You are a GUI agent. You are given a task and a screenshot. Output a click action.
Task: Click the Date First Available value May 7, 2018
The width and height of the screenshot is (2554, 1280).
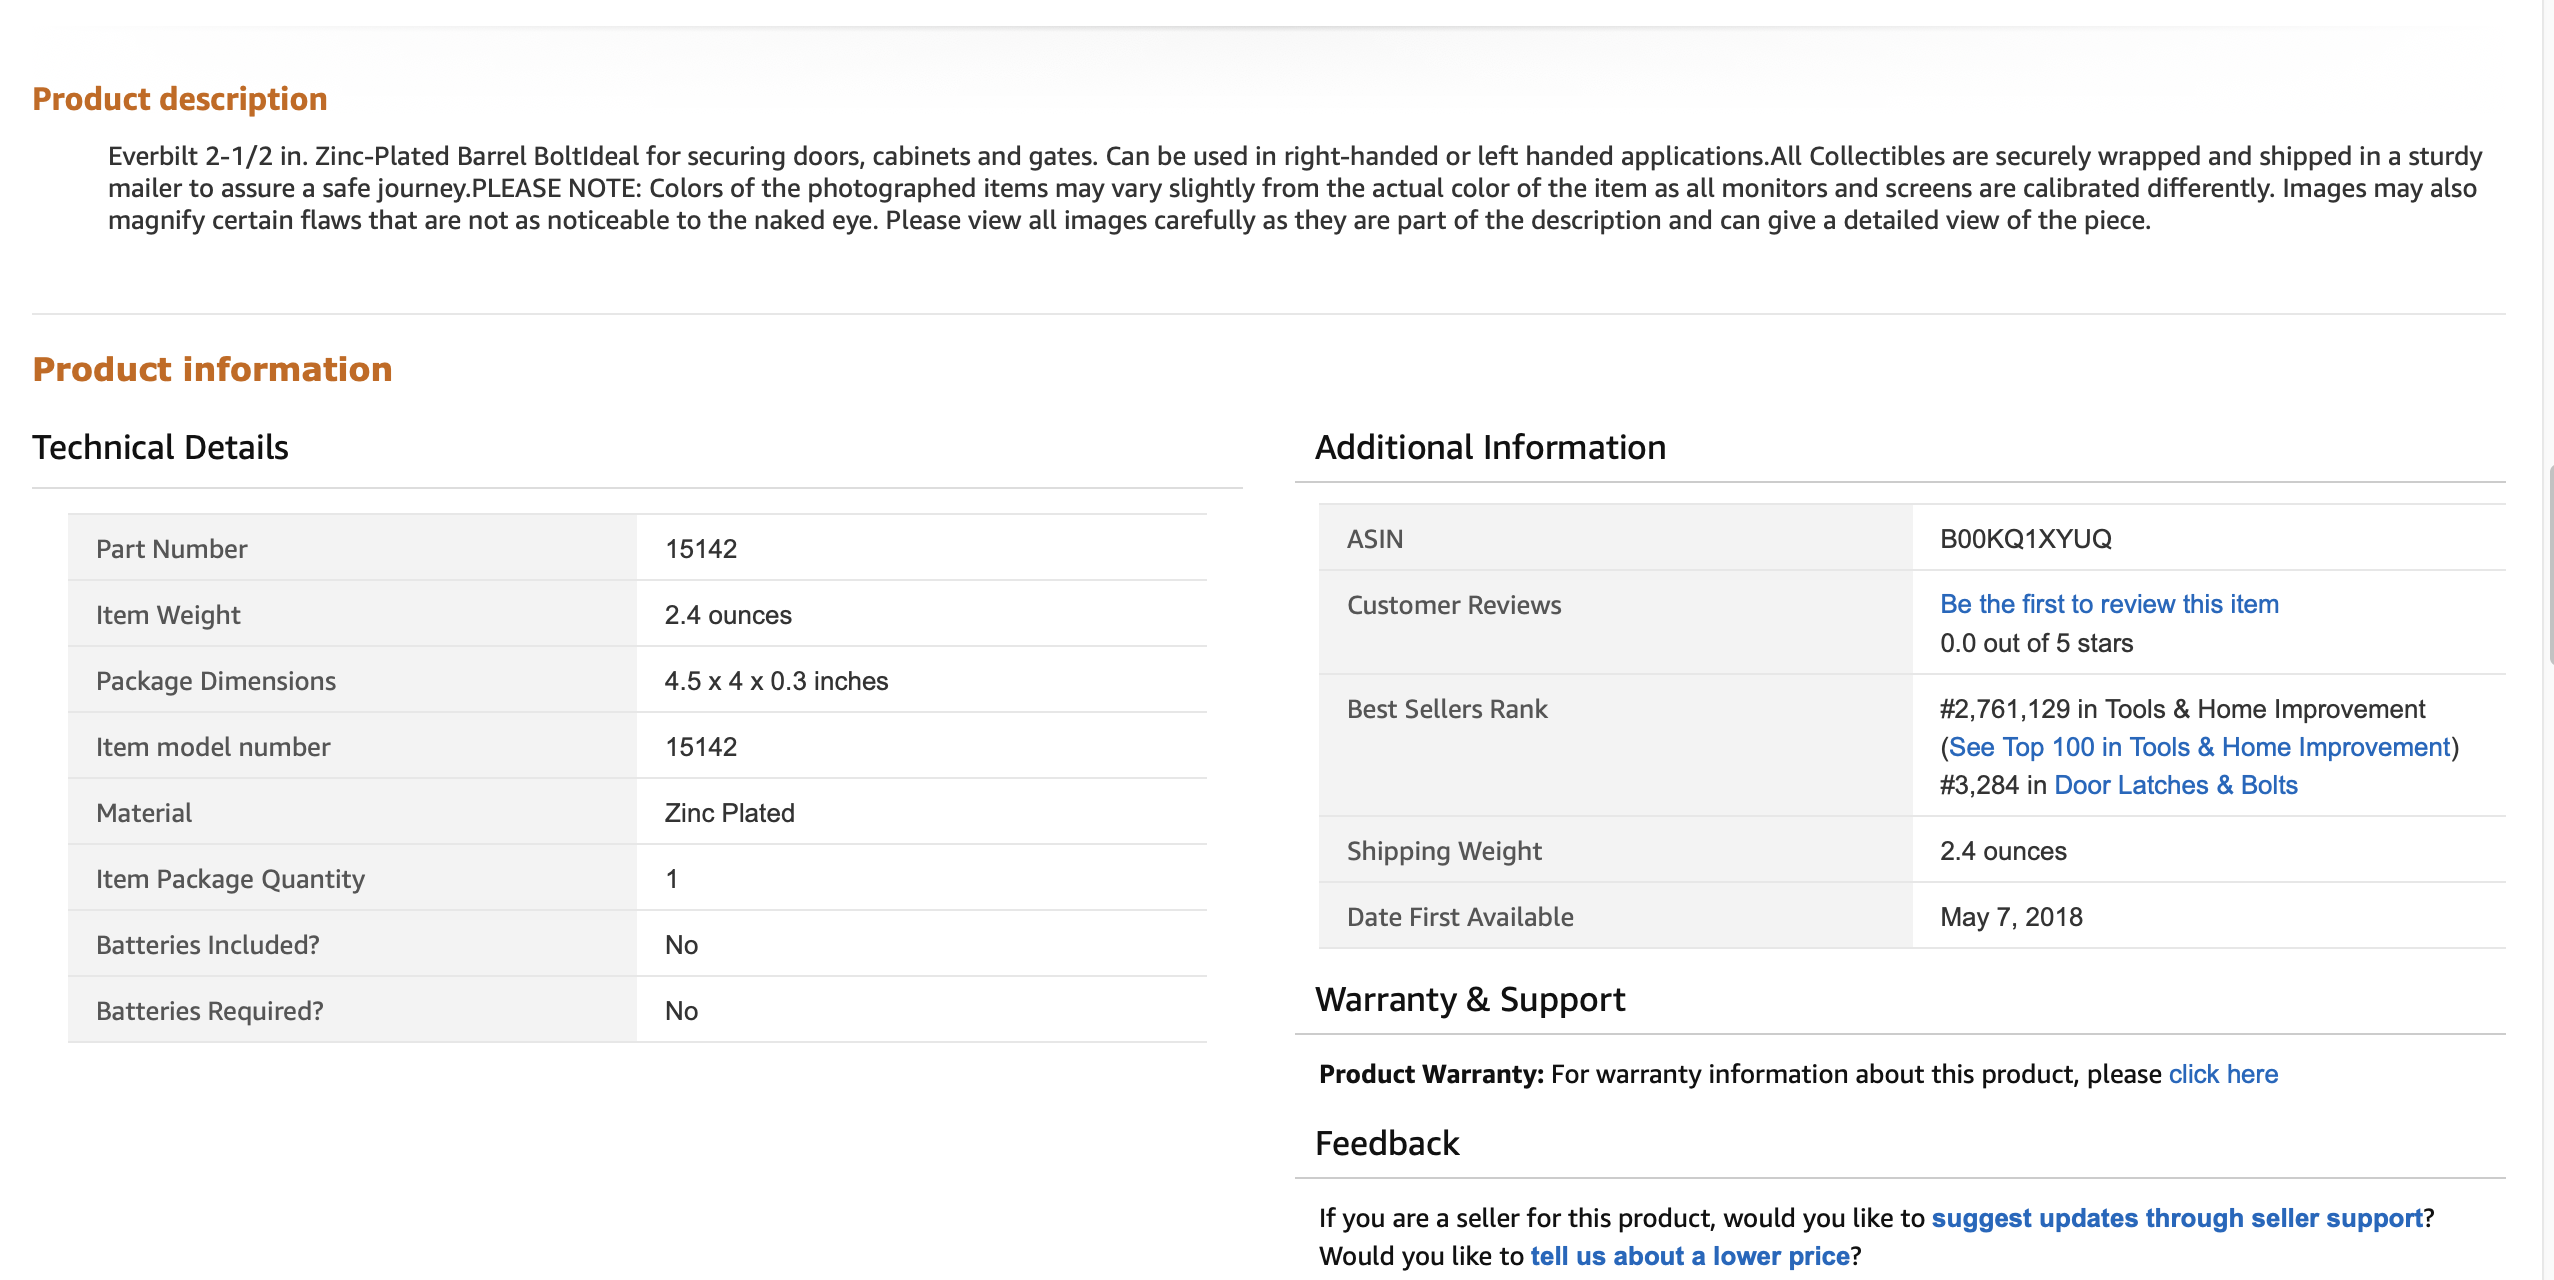coord(2010,917)
